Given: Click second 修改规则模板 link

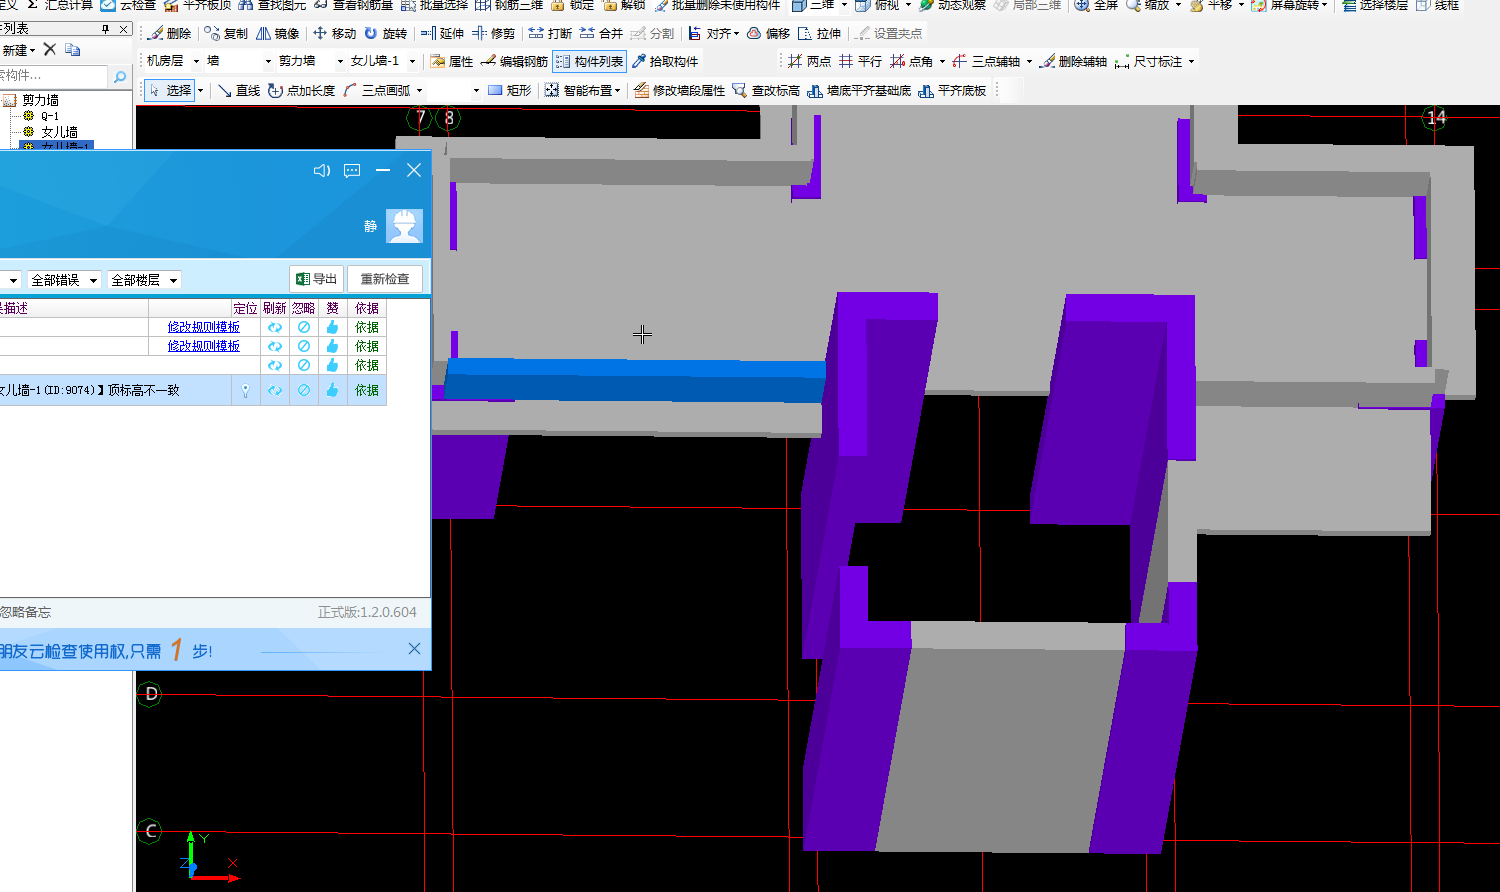Looking at the screenshot, I should click(x=204, y=346).
